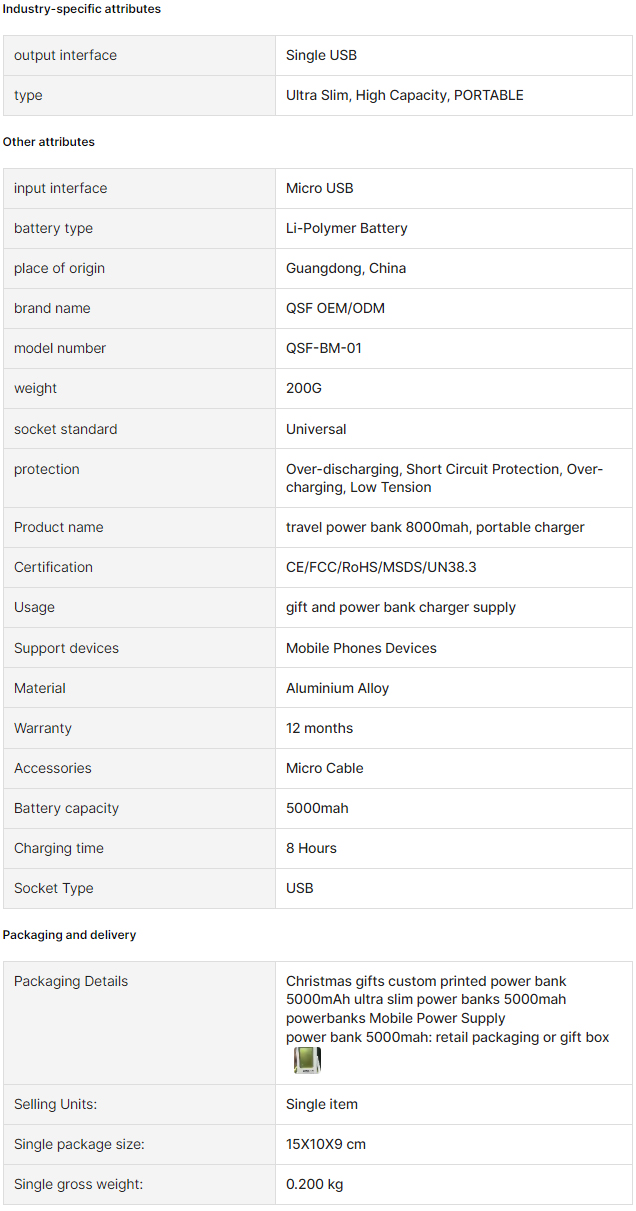The height and width of the screenshot is (1211, 636).
Task: Select the 'Other attributes' section heading
Action: (49, 142)
